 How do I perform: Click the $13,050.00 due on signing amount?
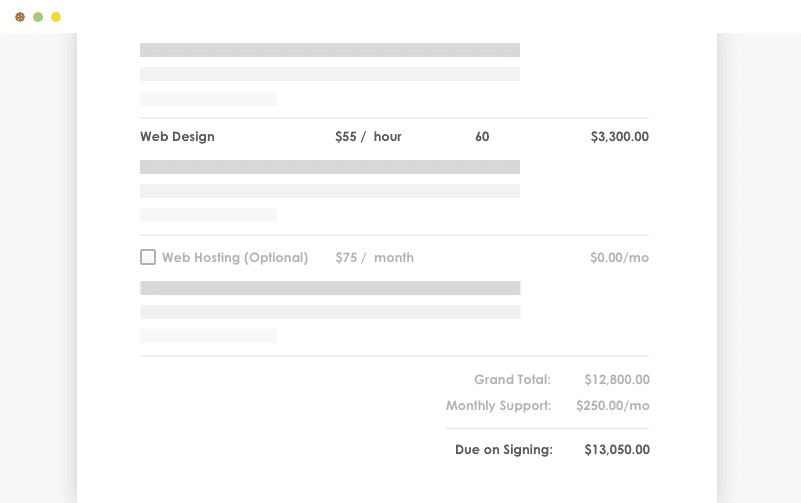617,449
